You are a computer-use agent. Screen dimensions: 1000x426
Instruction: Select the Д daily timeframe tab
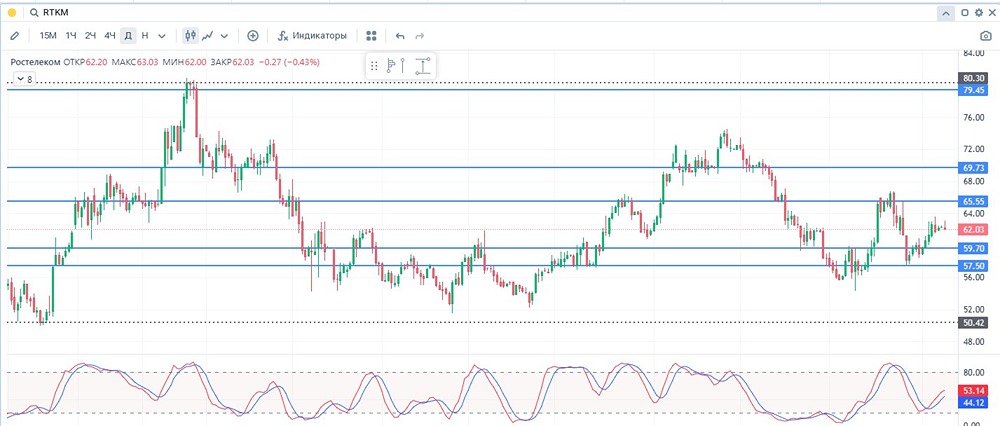coord(128,36)
